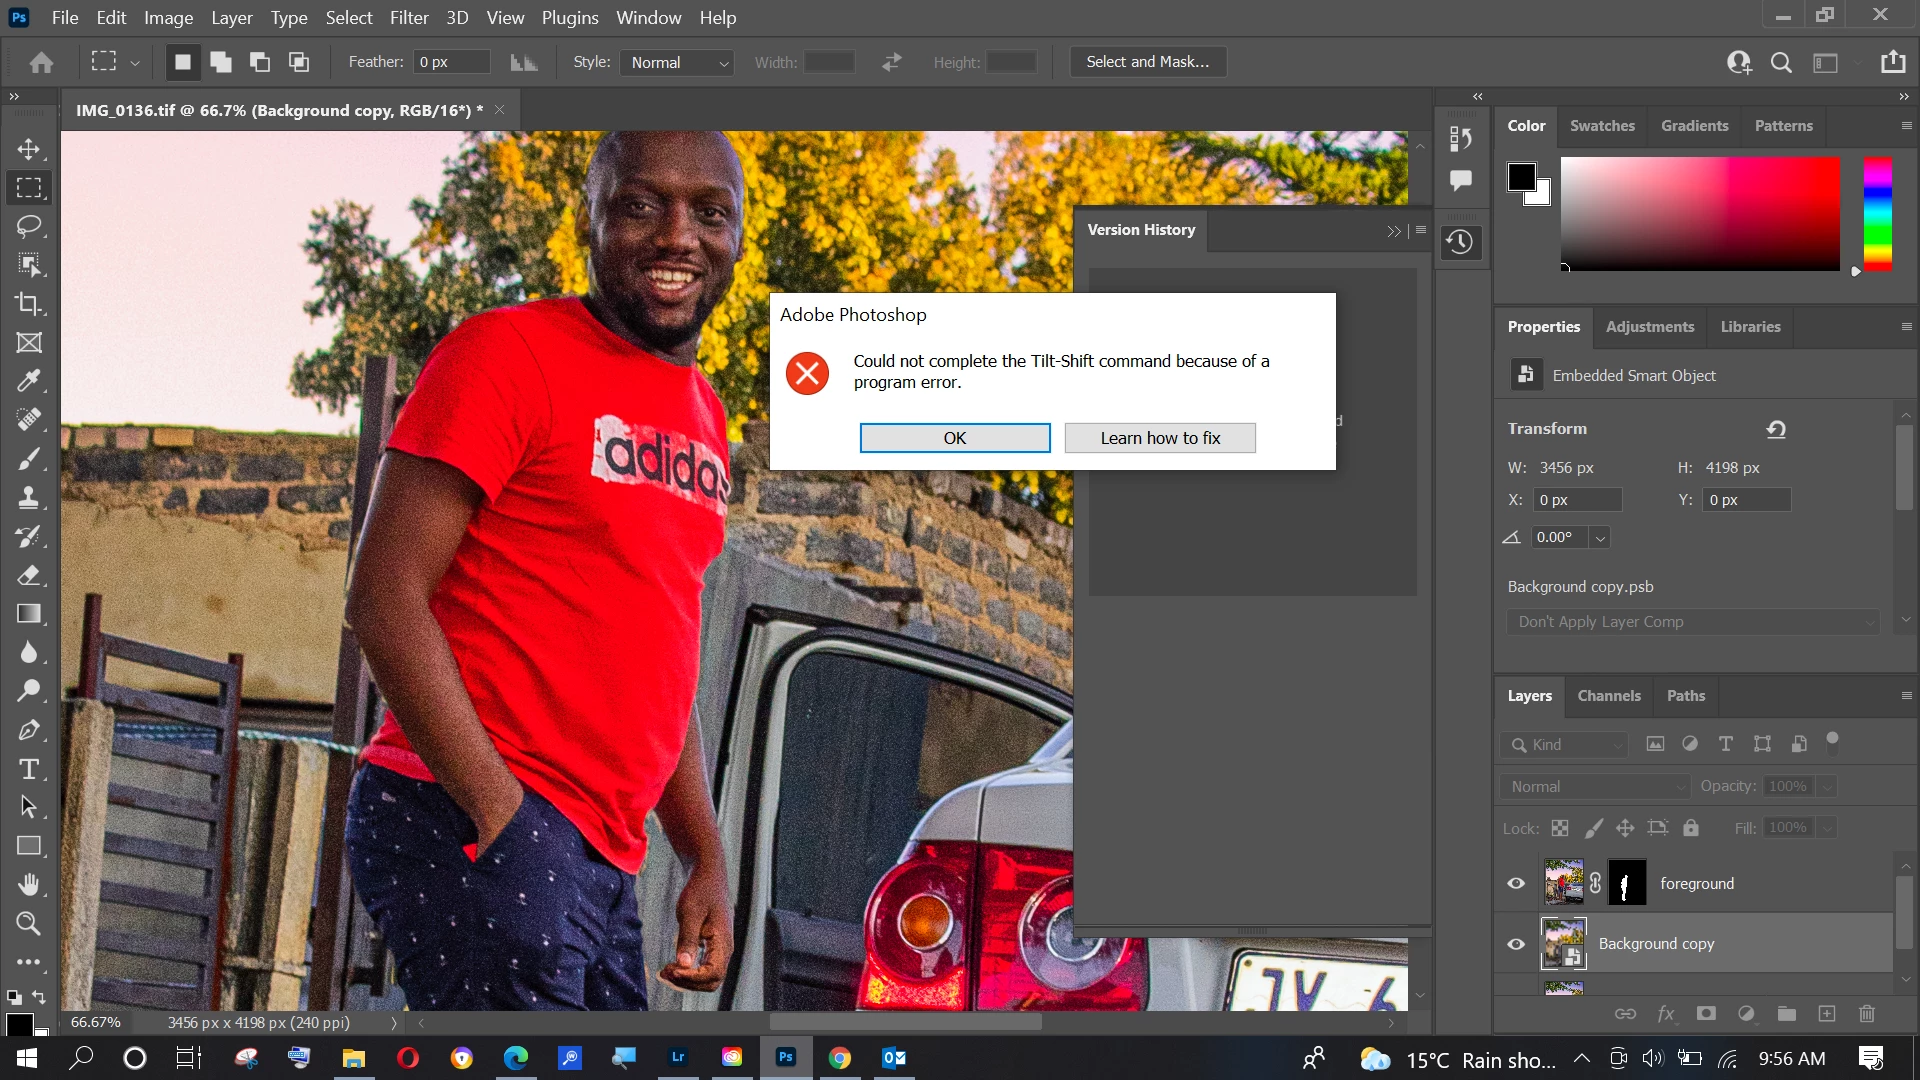
Task: Select the Clone Stamp tool
Action: coord(28,497)
